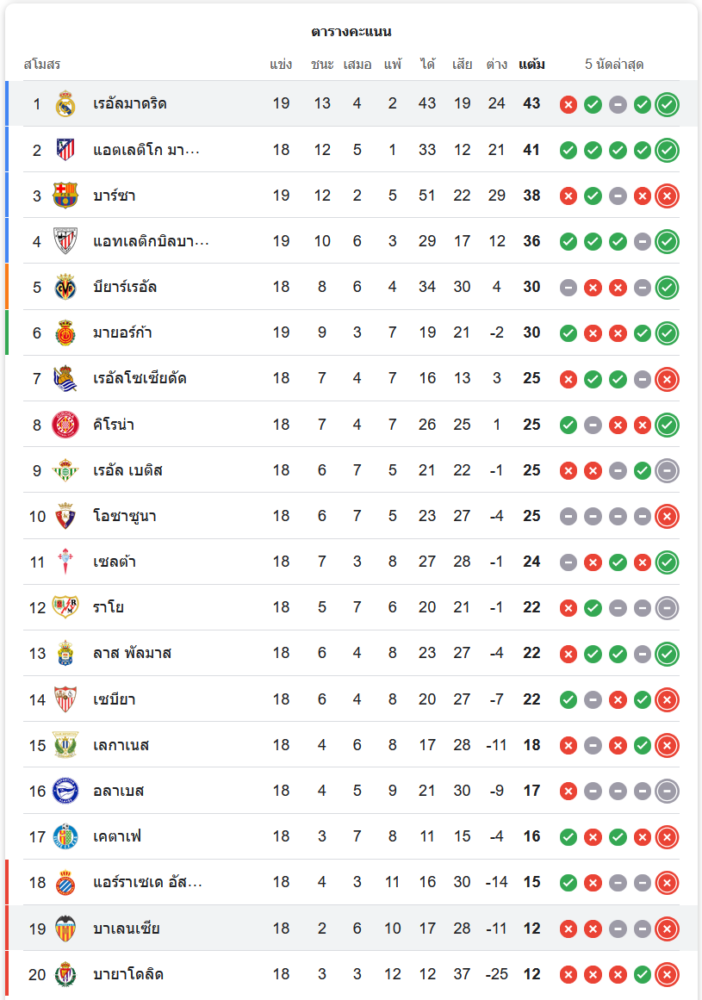Image resolution: width=702 pixels, height=1000 pixels.
Task: Click the Sevilla club crest
Action: 65,699
